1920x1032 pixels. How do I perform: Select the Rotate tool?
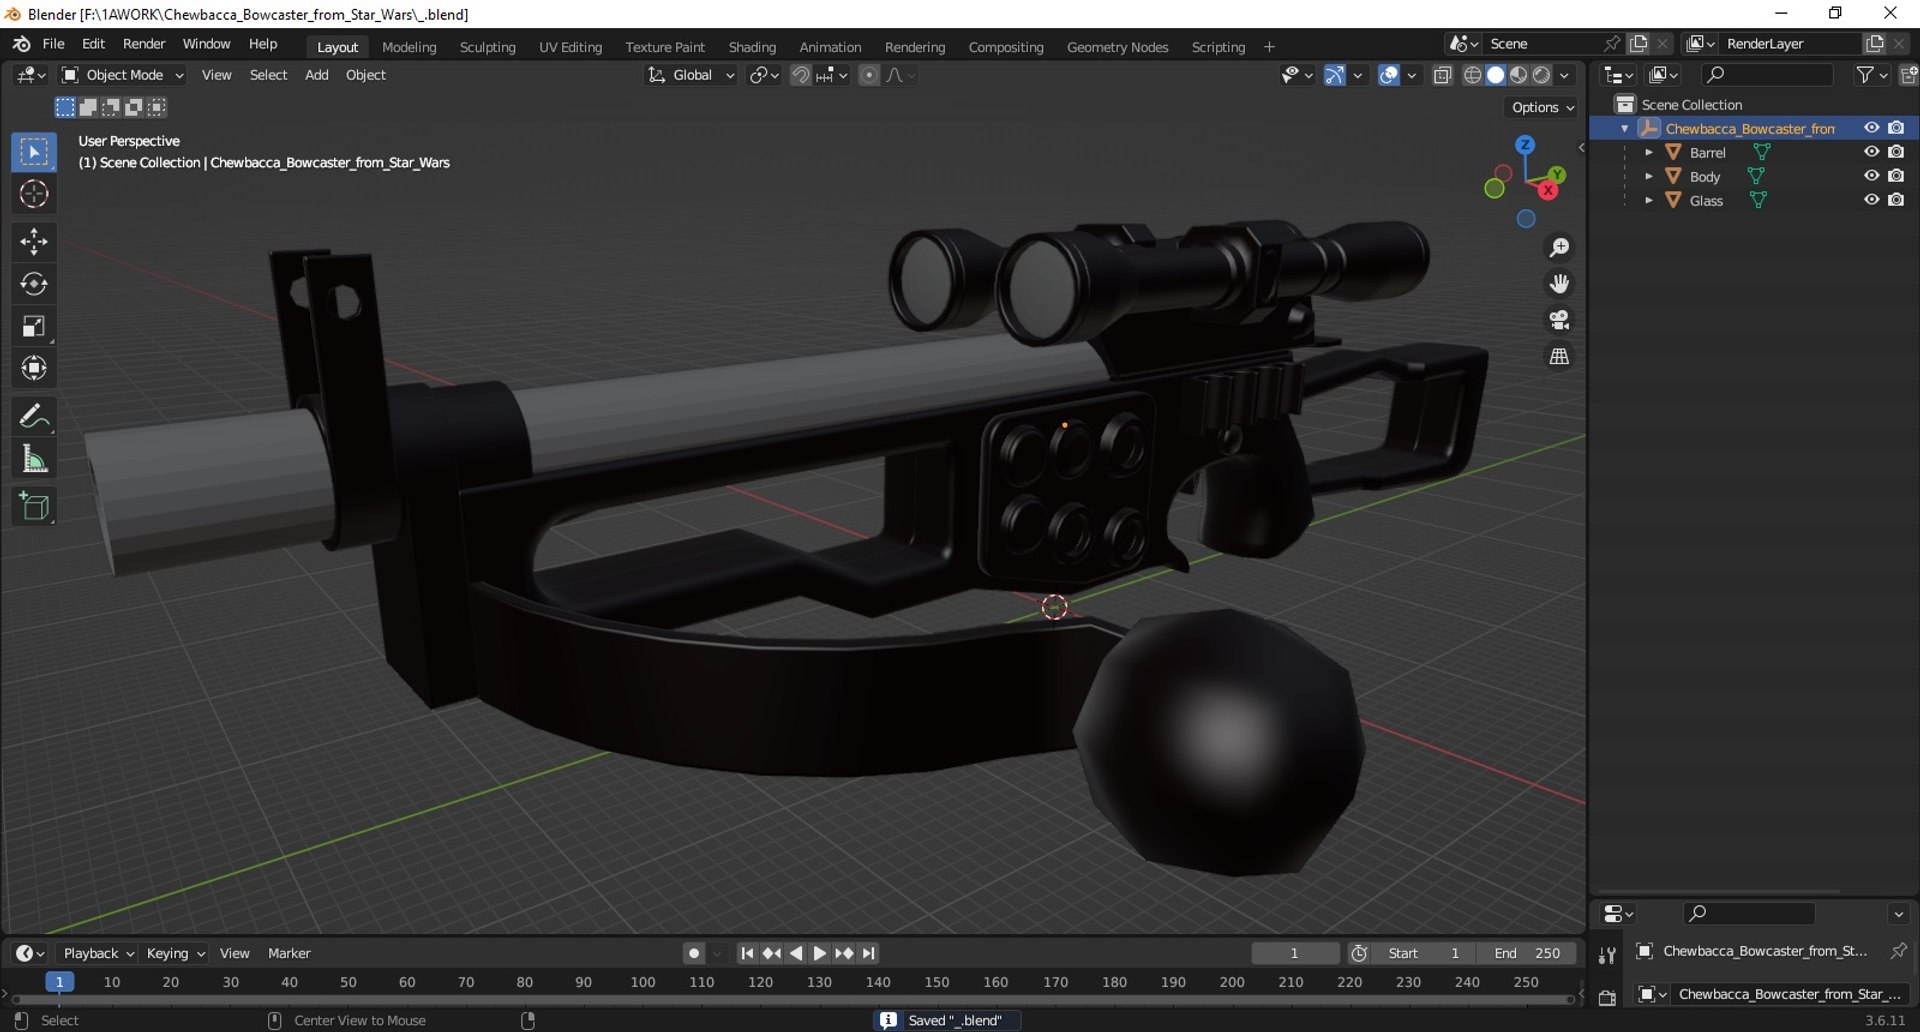coord(34,284)
